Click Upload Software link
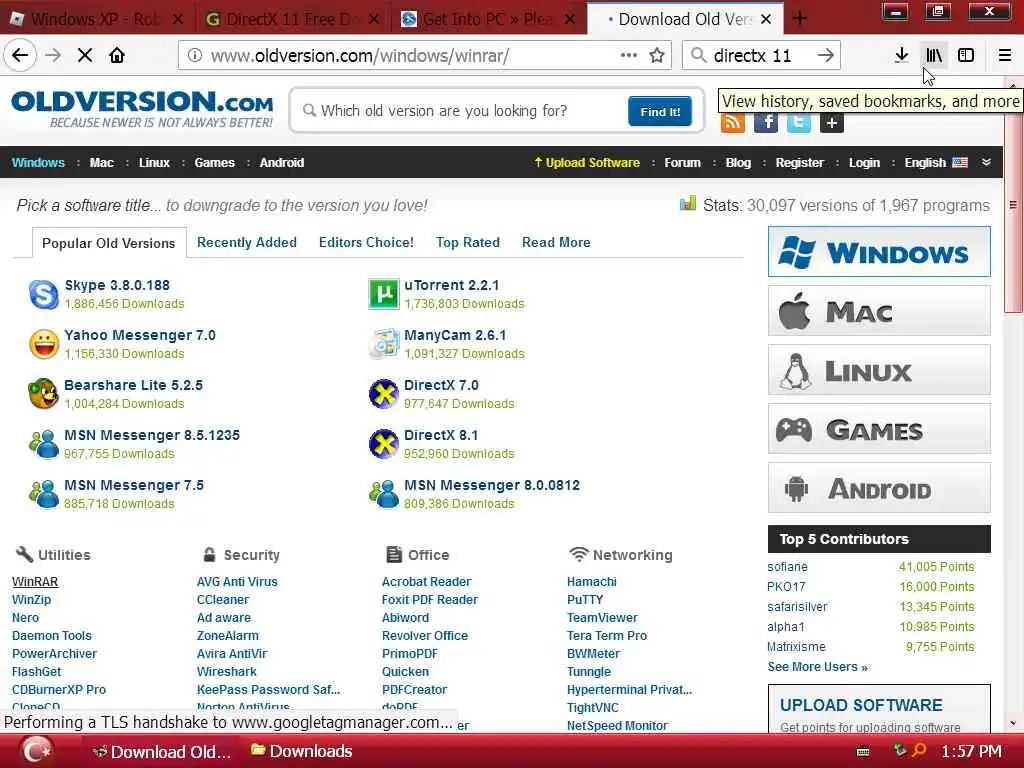Viewport: 1024px width, 768px height. coord(586,163)
